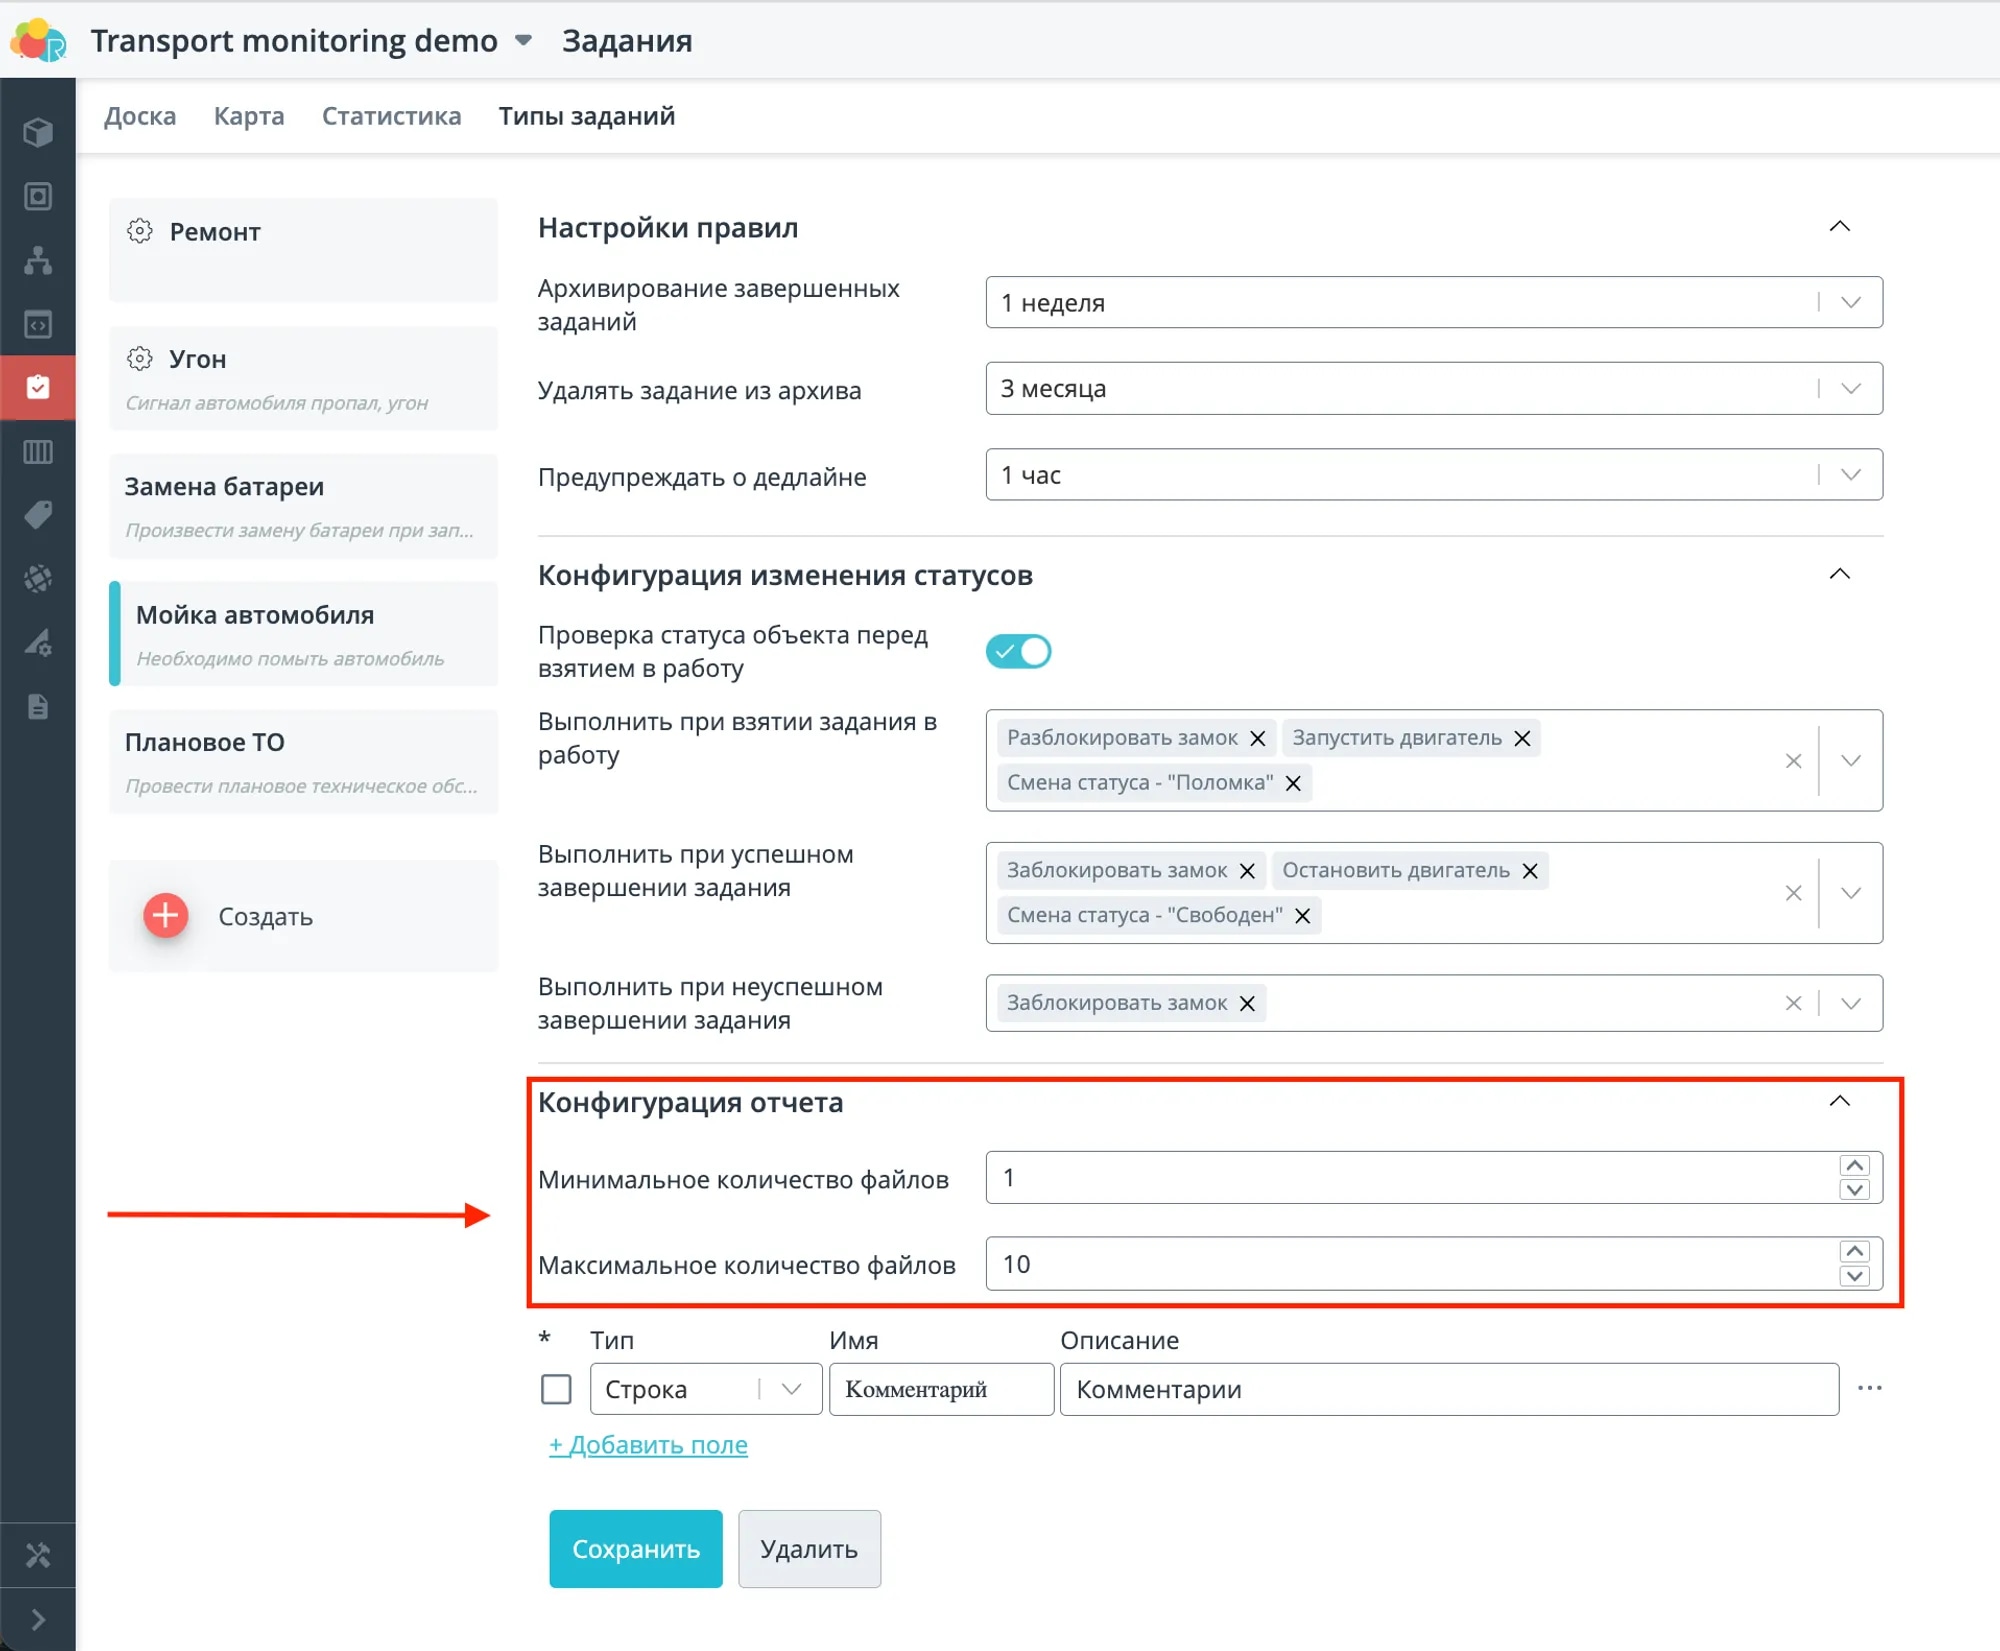Click the cube icon in left sidebar

38,132
